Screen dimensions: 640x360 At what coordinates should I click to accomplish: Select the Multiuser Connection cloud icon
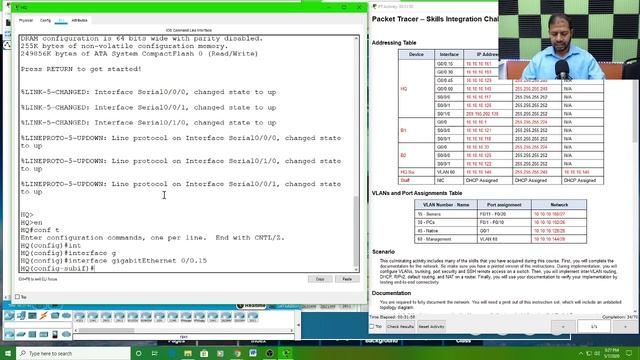[x=66, y=316]
